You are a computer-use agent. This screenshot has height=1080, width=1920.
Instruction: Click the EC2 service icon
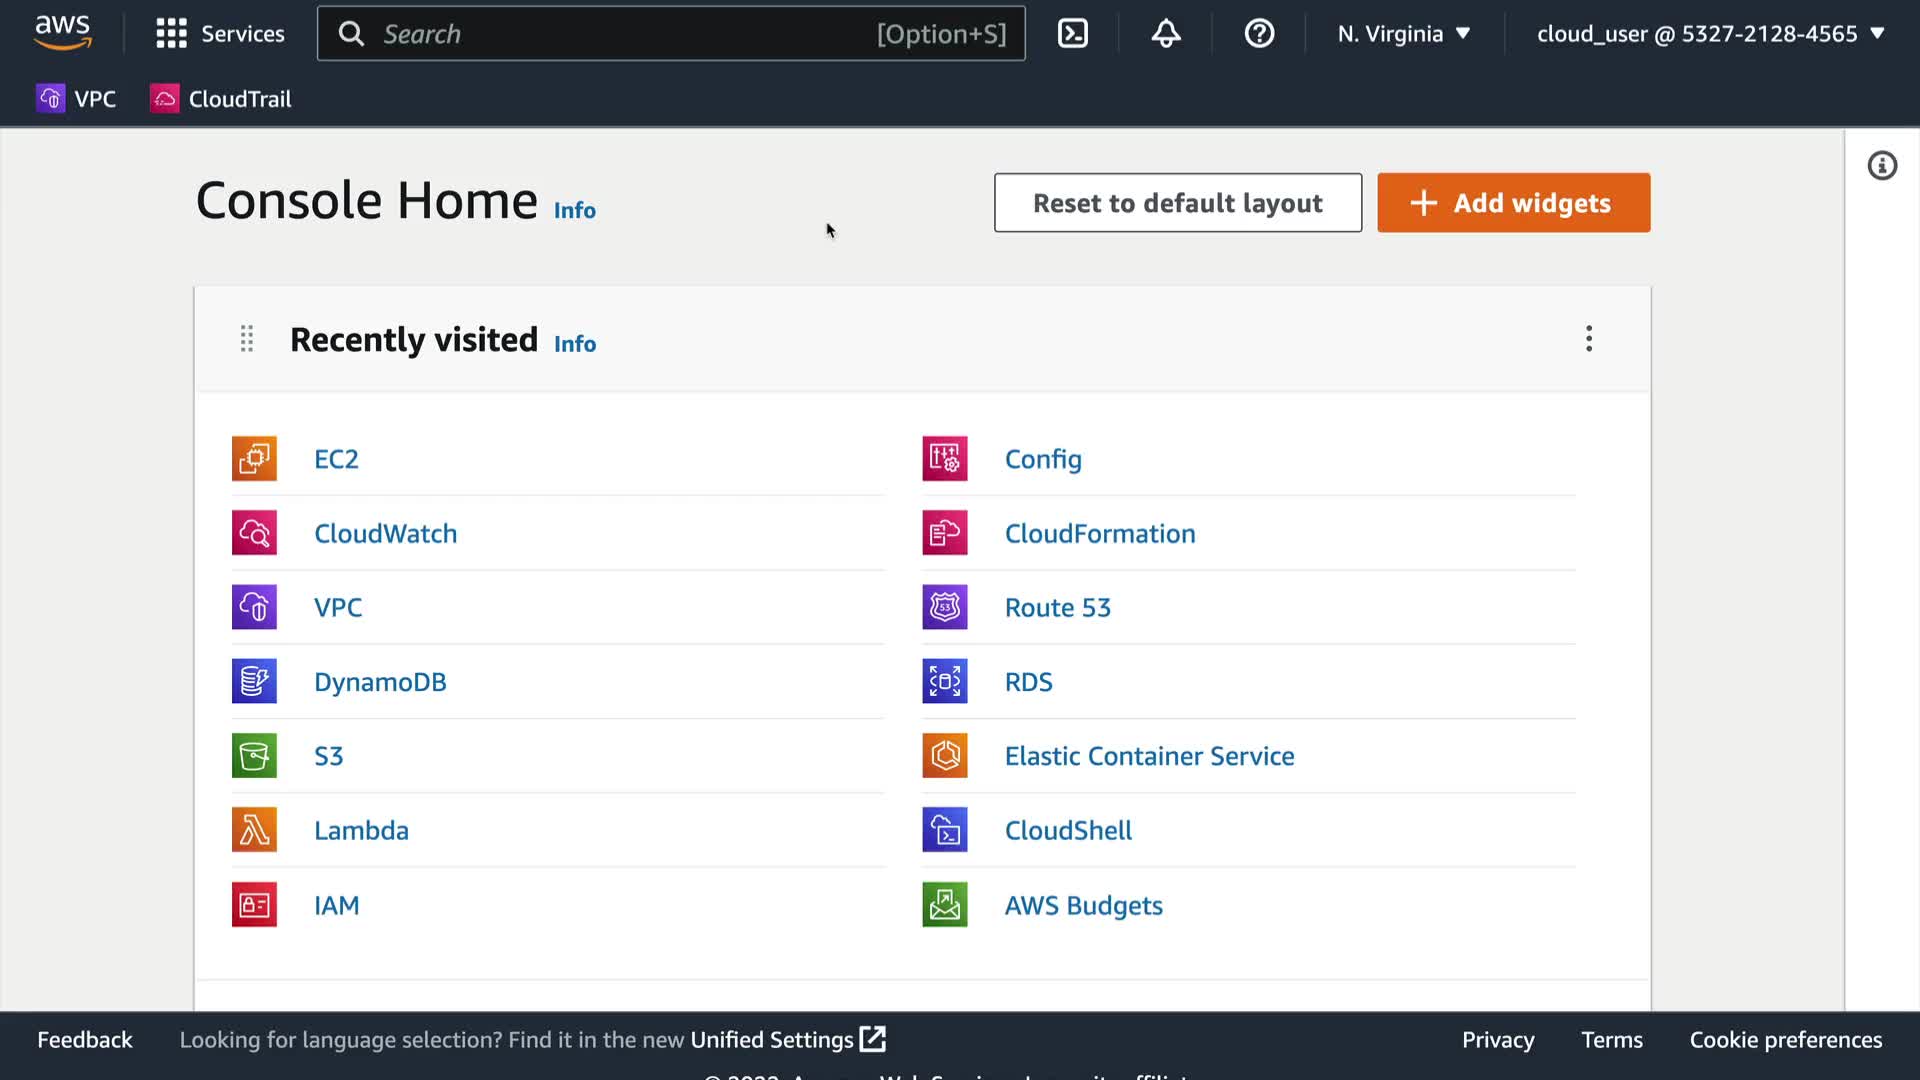(x=254, y=459)
